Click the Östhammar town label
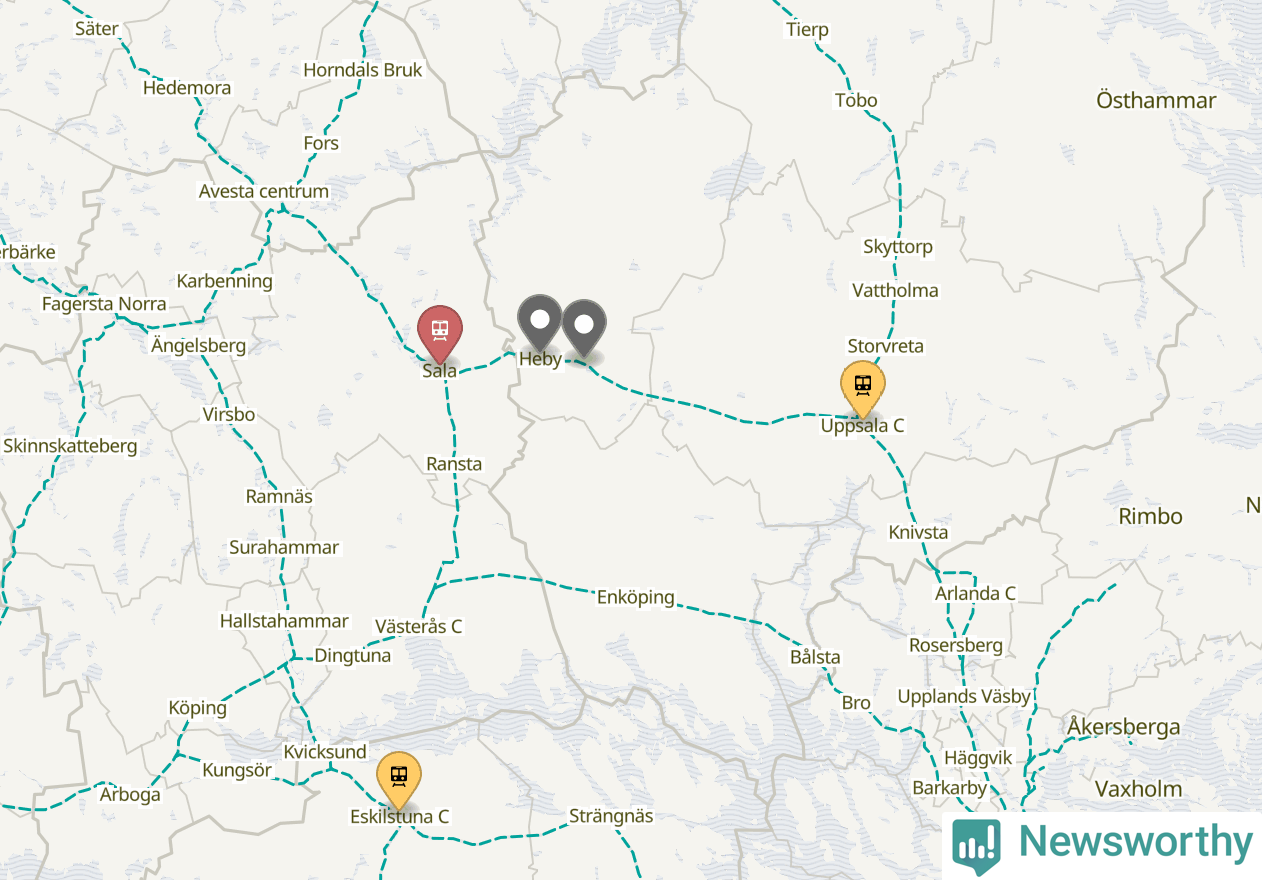Screen dimensions: 1262x880 pyautogui.click(x=1156, y=100)
